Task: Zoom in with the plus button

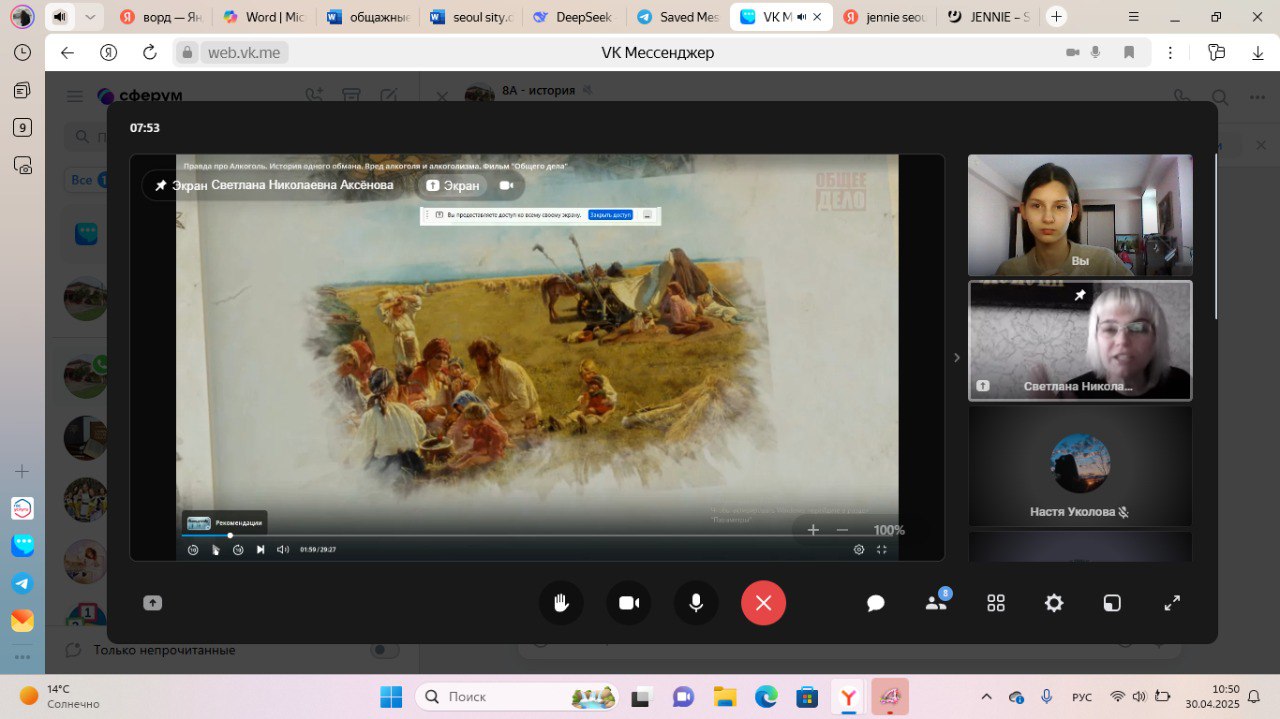Action: click(x=813, y=530)
